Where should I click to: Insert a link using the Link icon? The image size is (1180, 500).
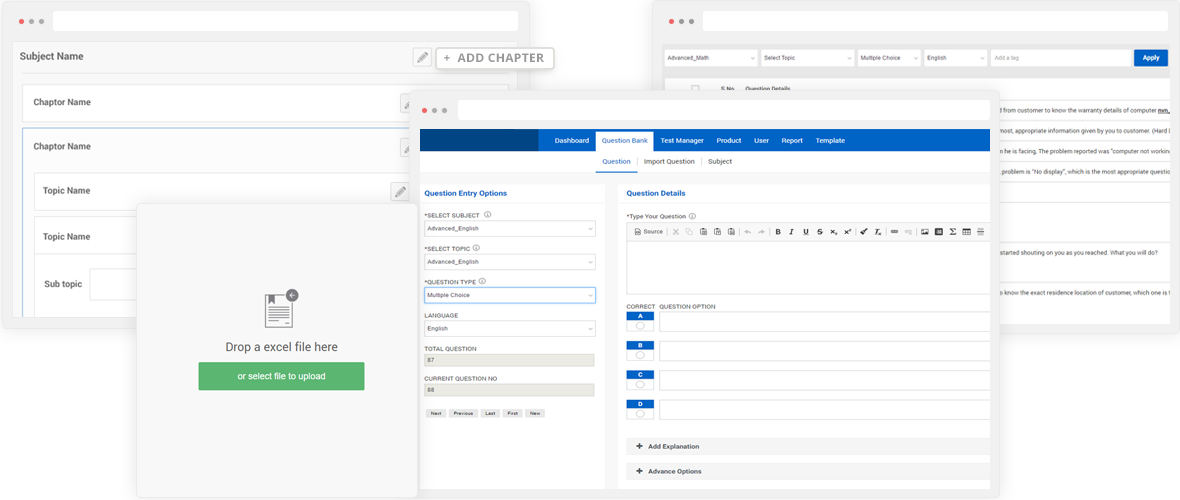894,232
